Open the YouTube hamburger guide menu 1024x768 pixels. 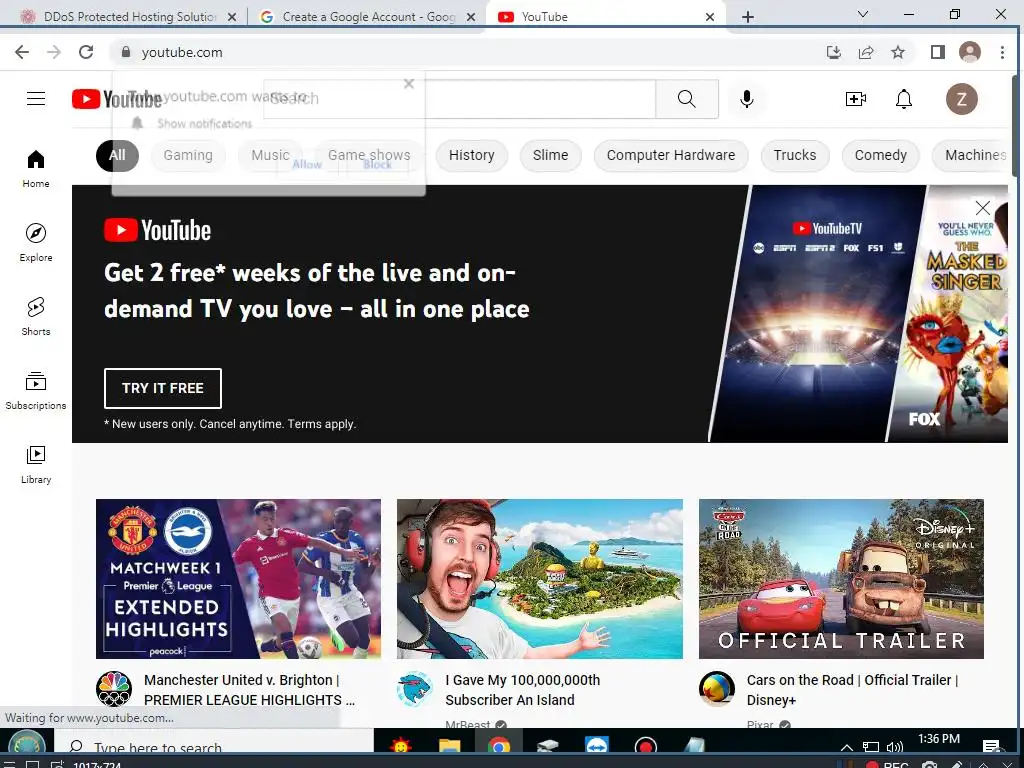pyautogui.click(x=36, y=99)
